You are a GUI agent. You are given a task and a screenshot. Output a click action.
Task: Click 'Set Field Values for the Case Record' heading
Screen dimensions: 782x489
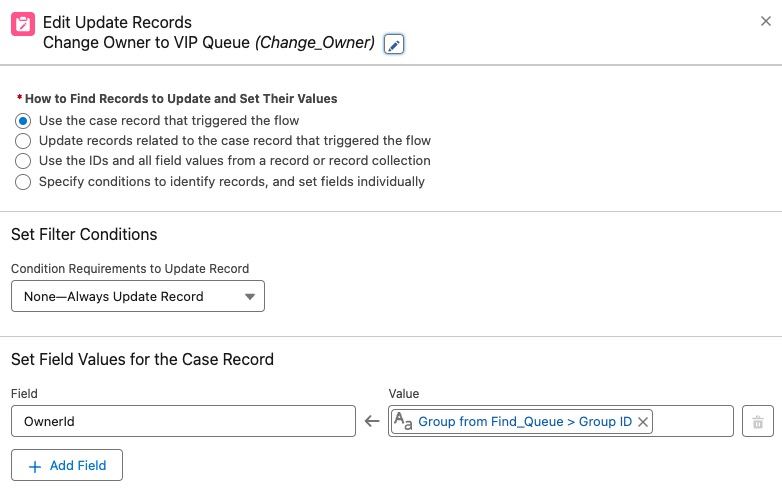point(142,359)
